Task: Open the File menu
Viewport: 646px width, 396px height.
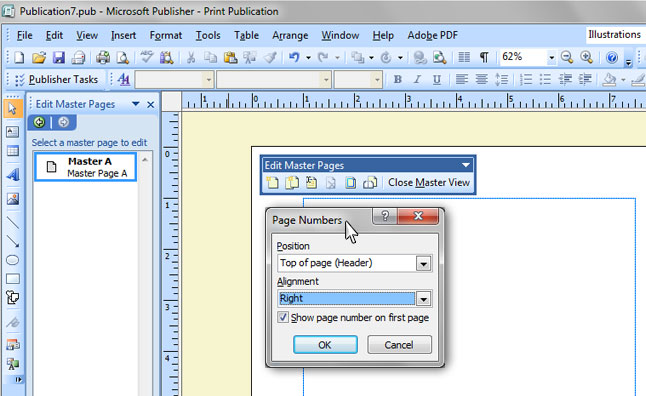Action: [x=24, y=35]
